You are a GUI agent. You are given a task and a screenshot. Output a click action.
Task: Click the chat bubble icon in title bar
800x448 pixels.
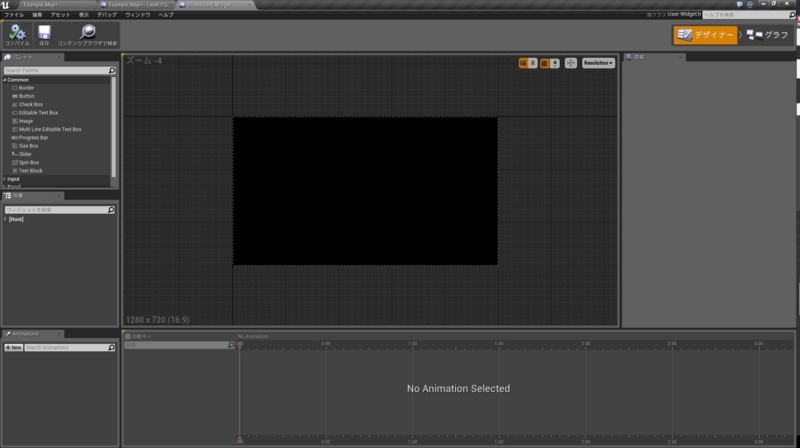[739, 4]
